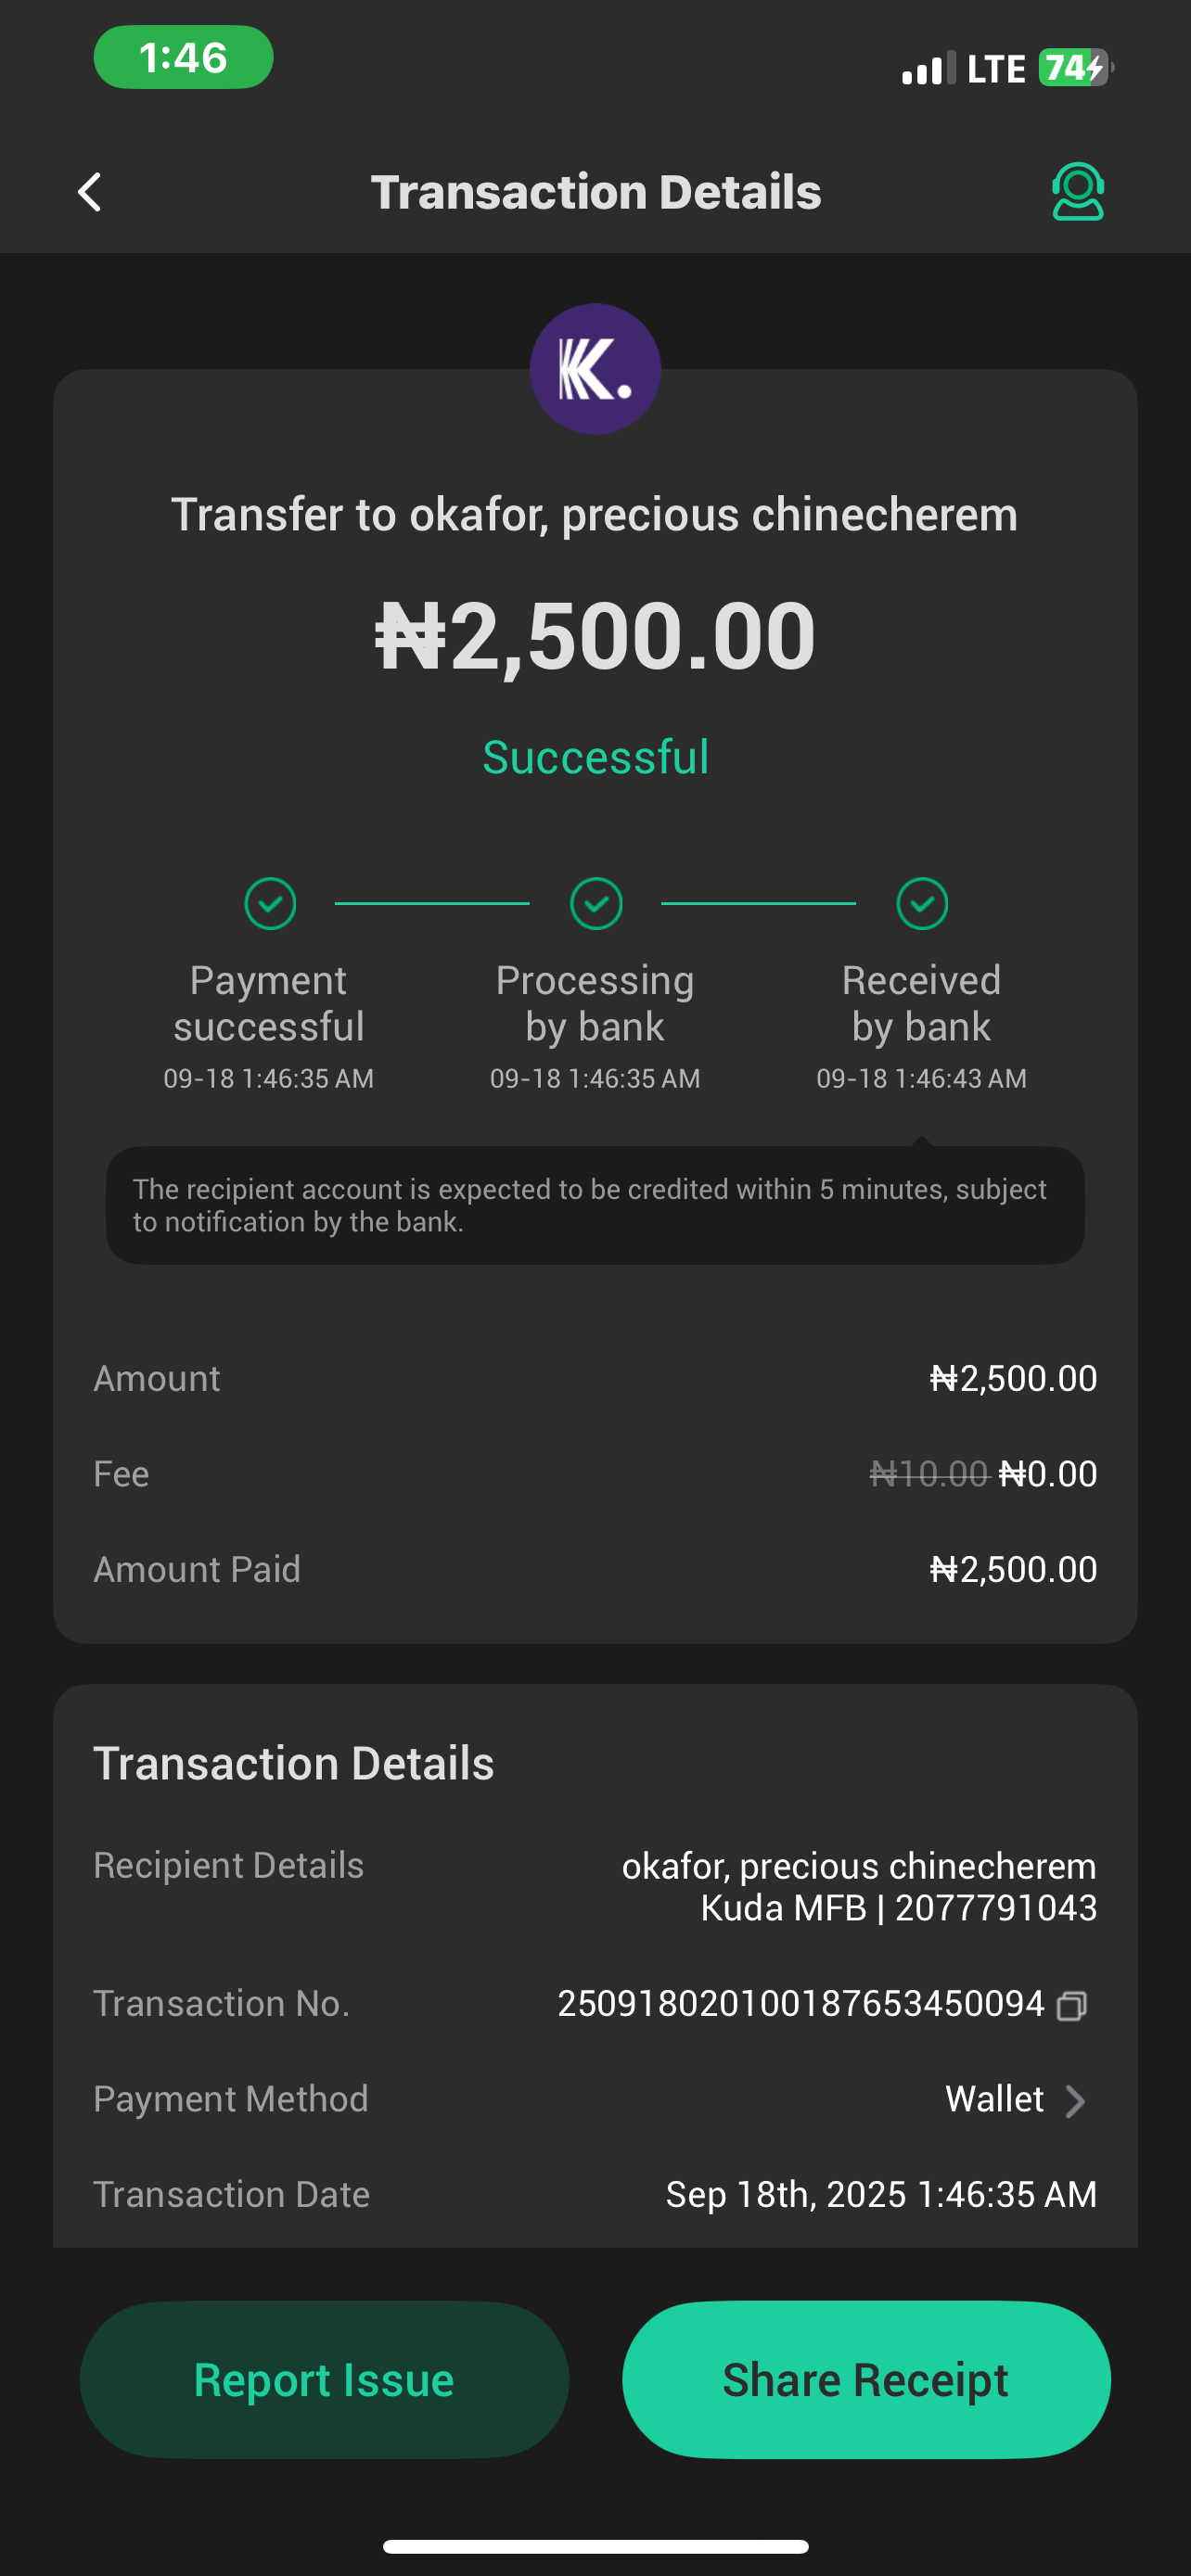Viewport: 1191px width, 2576px height.
Task: Copy the transaction number
Action: (x=1071, y=2005)
